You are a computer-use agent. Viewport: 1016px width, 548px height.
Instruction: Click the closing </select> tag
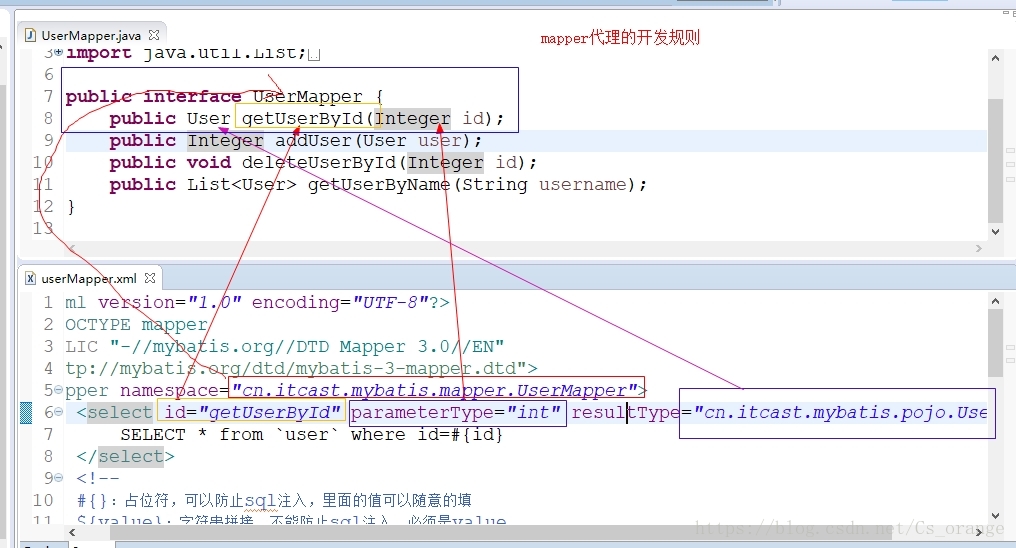[x=125, y=457]
